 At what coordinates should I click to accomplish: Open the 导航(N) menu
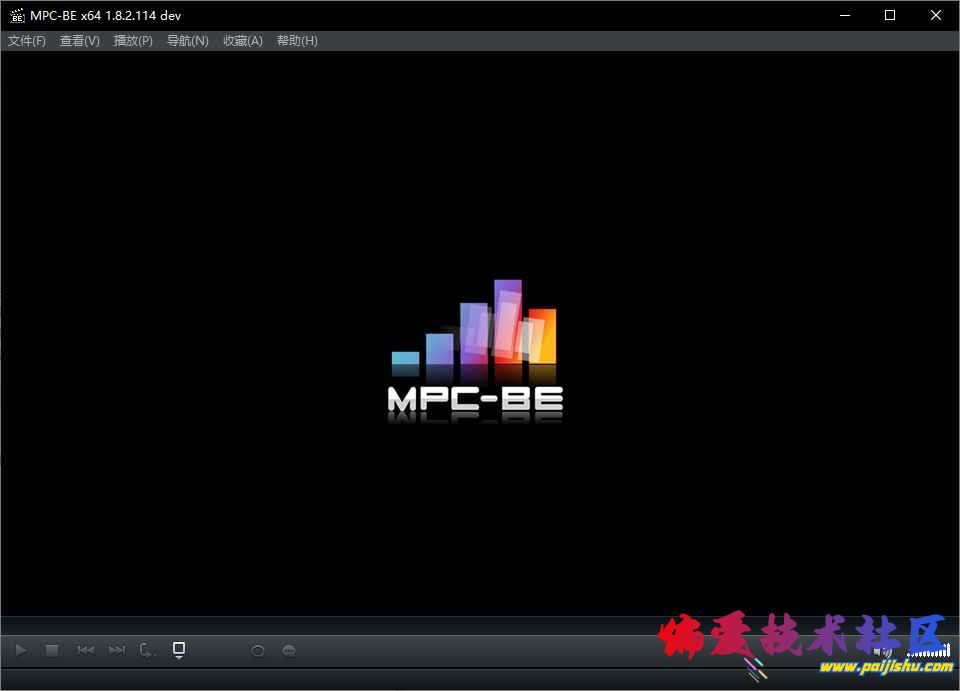[188, 41]
